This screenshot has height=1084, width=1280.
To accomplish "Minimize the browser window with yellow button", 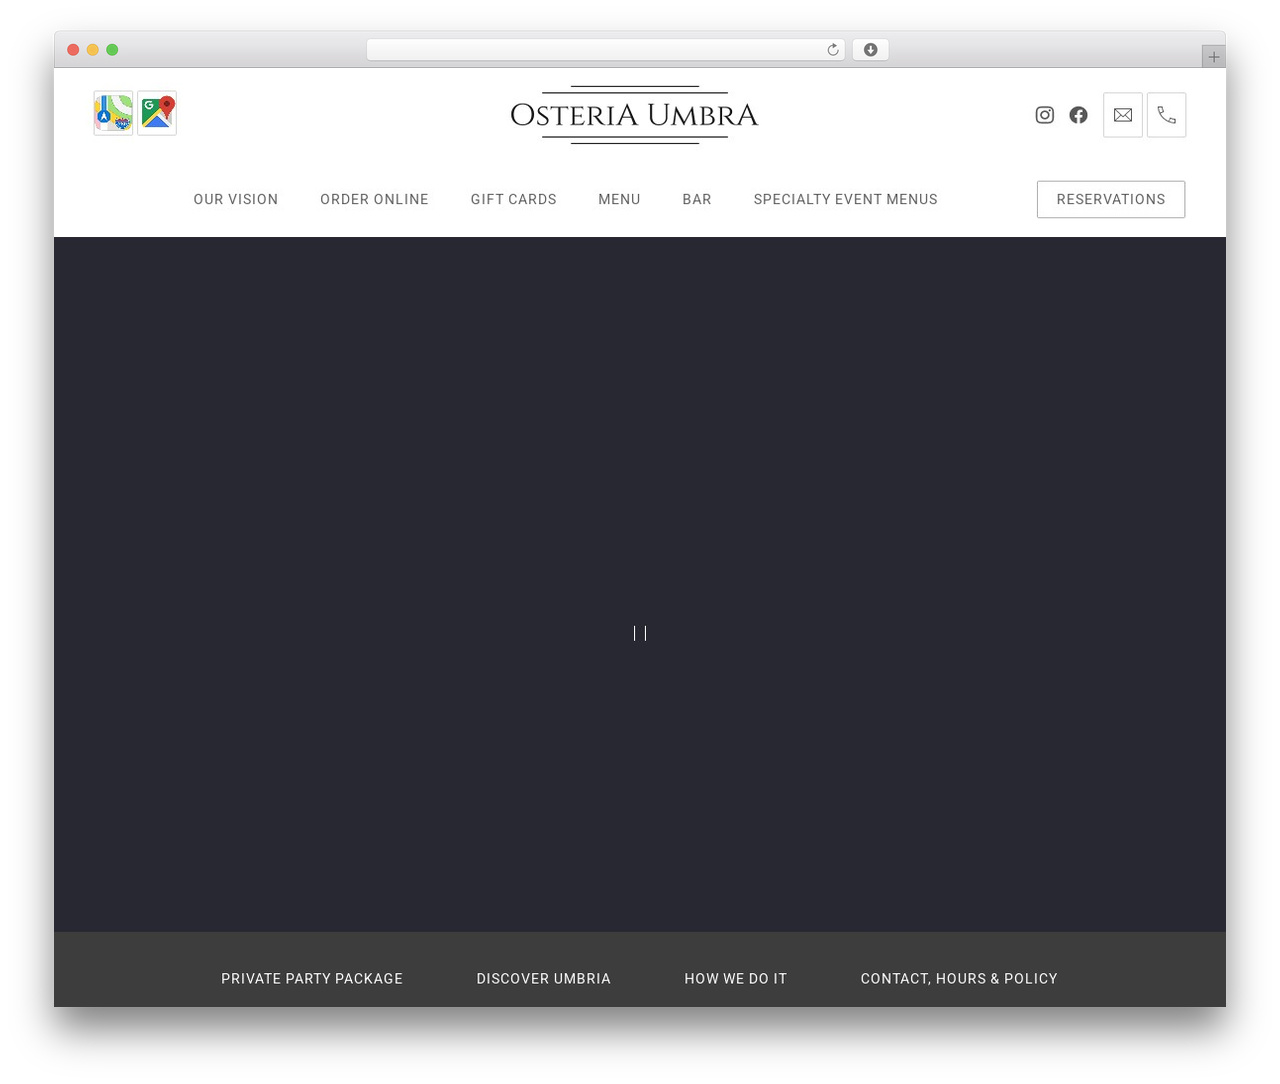I will click(x=93, y=50).
